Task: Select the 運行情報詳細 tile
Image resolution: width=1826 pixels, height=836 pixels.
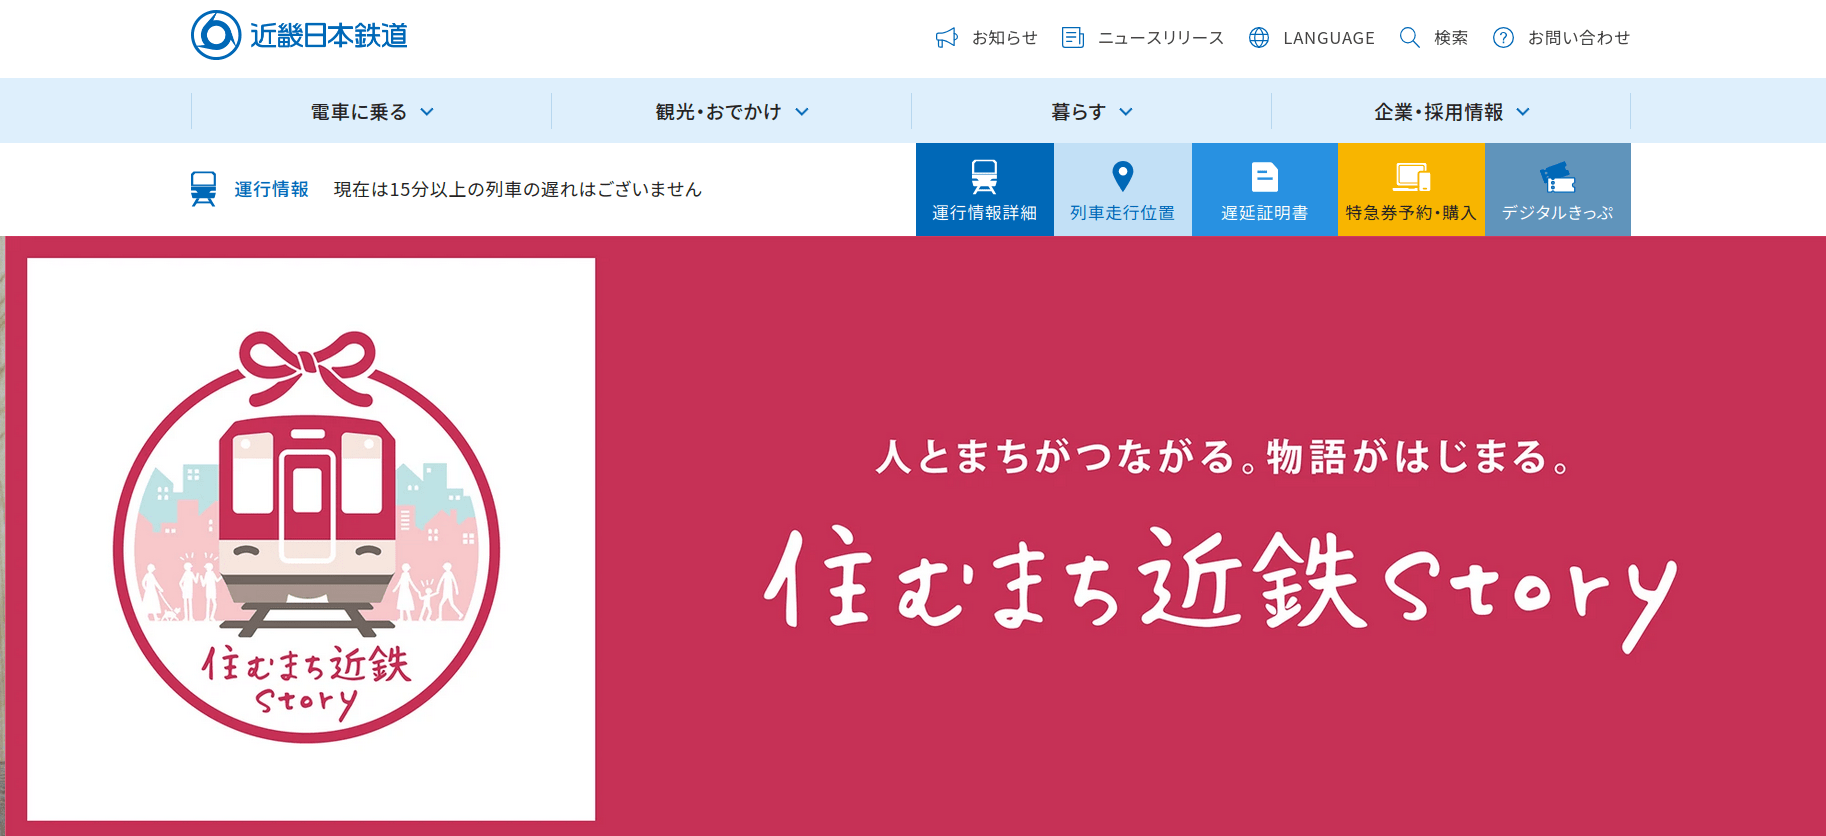Action: [984, 190]
